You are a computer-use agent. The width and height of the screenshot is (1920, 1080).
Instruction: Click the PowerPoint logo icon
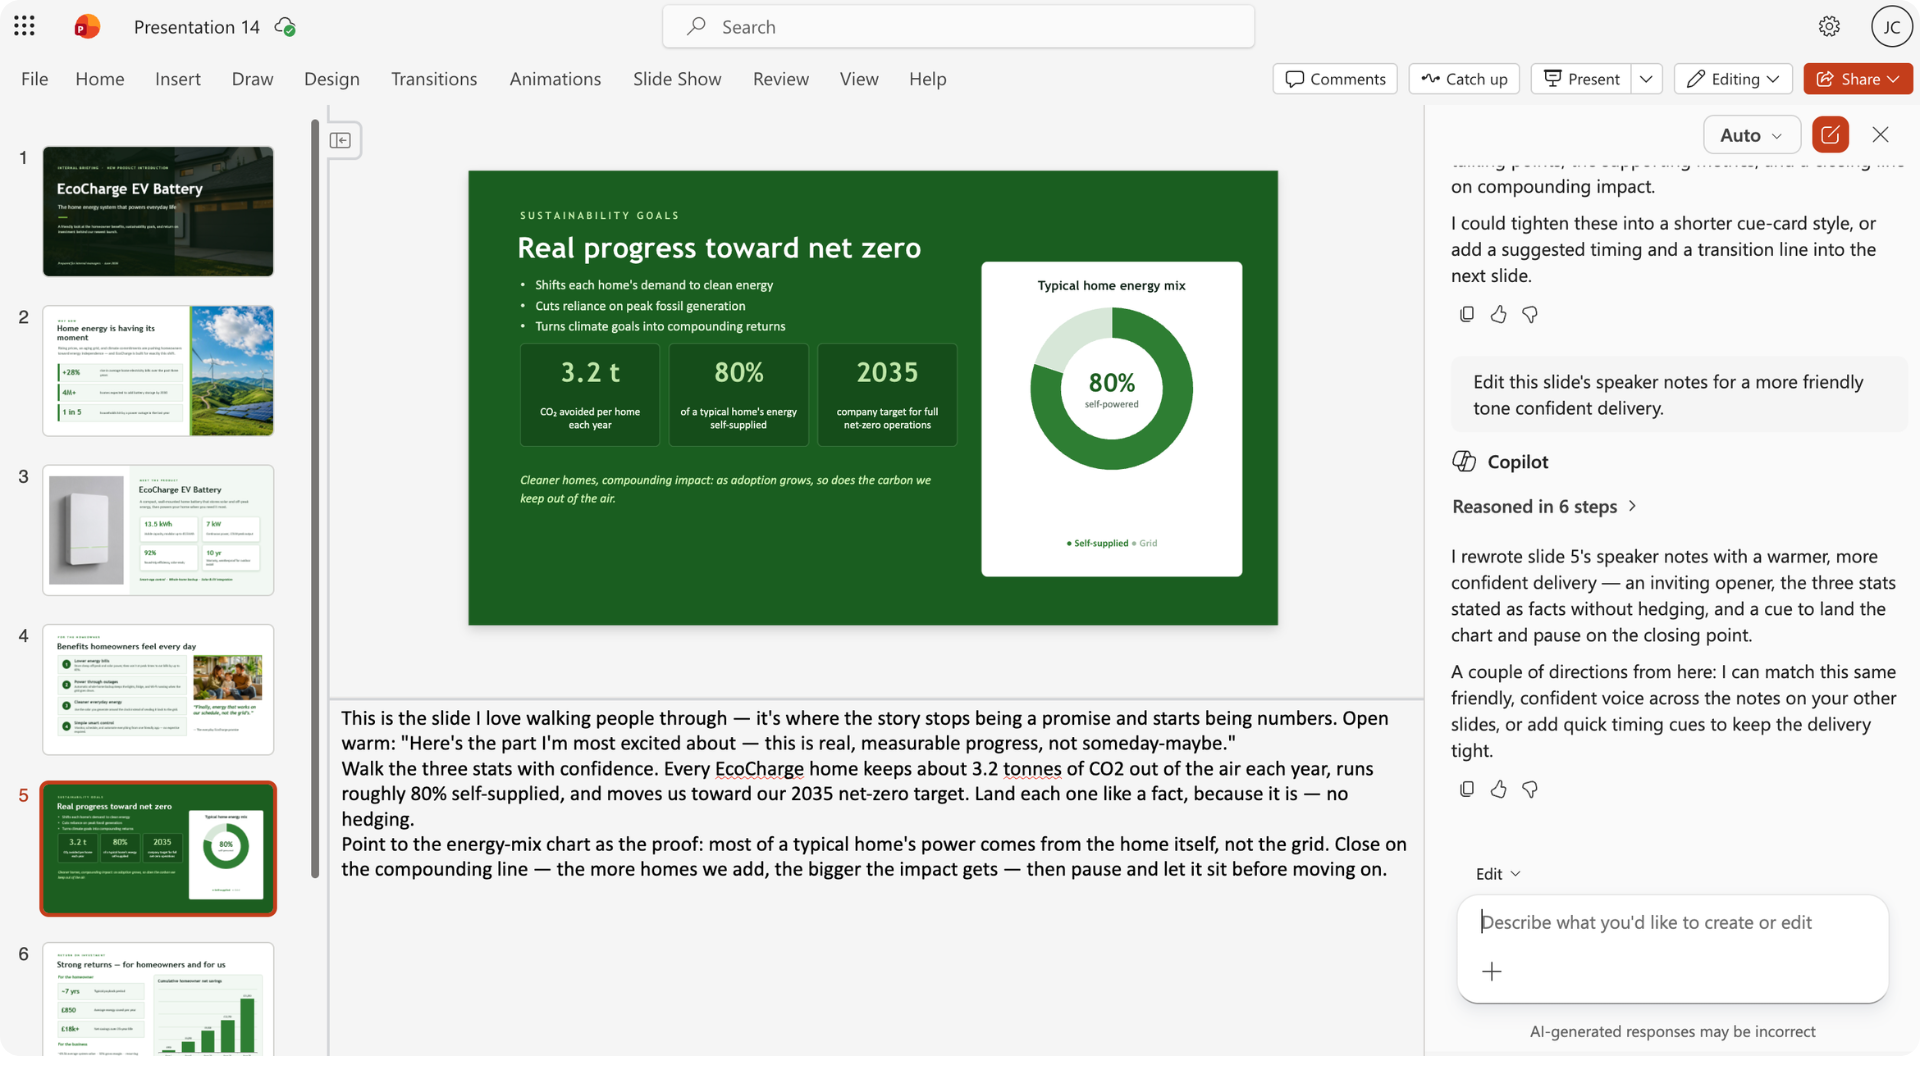pyautogui.click(x=87, y=27)
